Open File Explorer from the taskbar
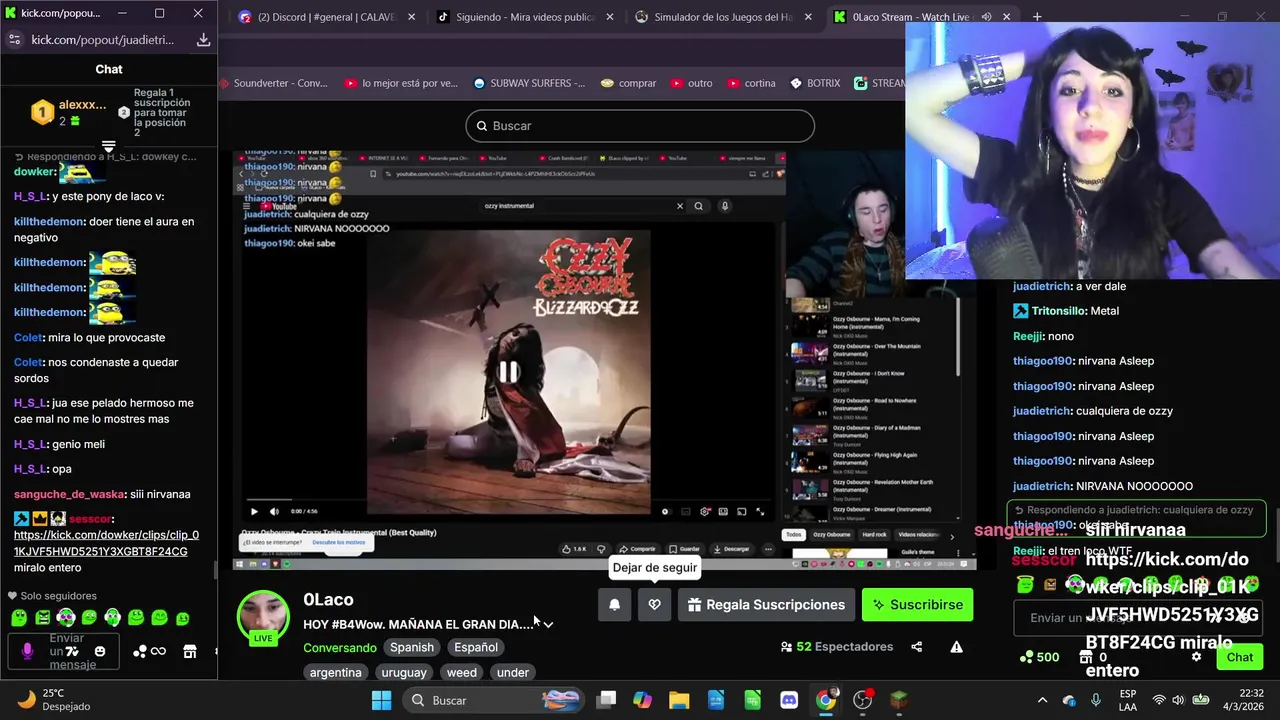Viewport: 1280px width, 720px height. click(x=679, y=700)
